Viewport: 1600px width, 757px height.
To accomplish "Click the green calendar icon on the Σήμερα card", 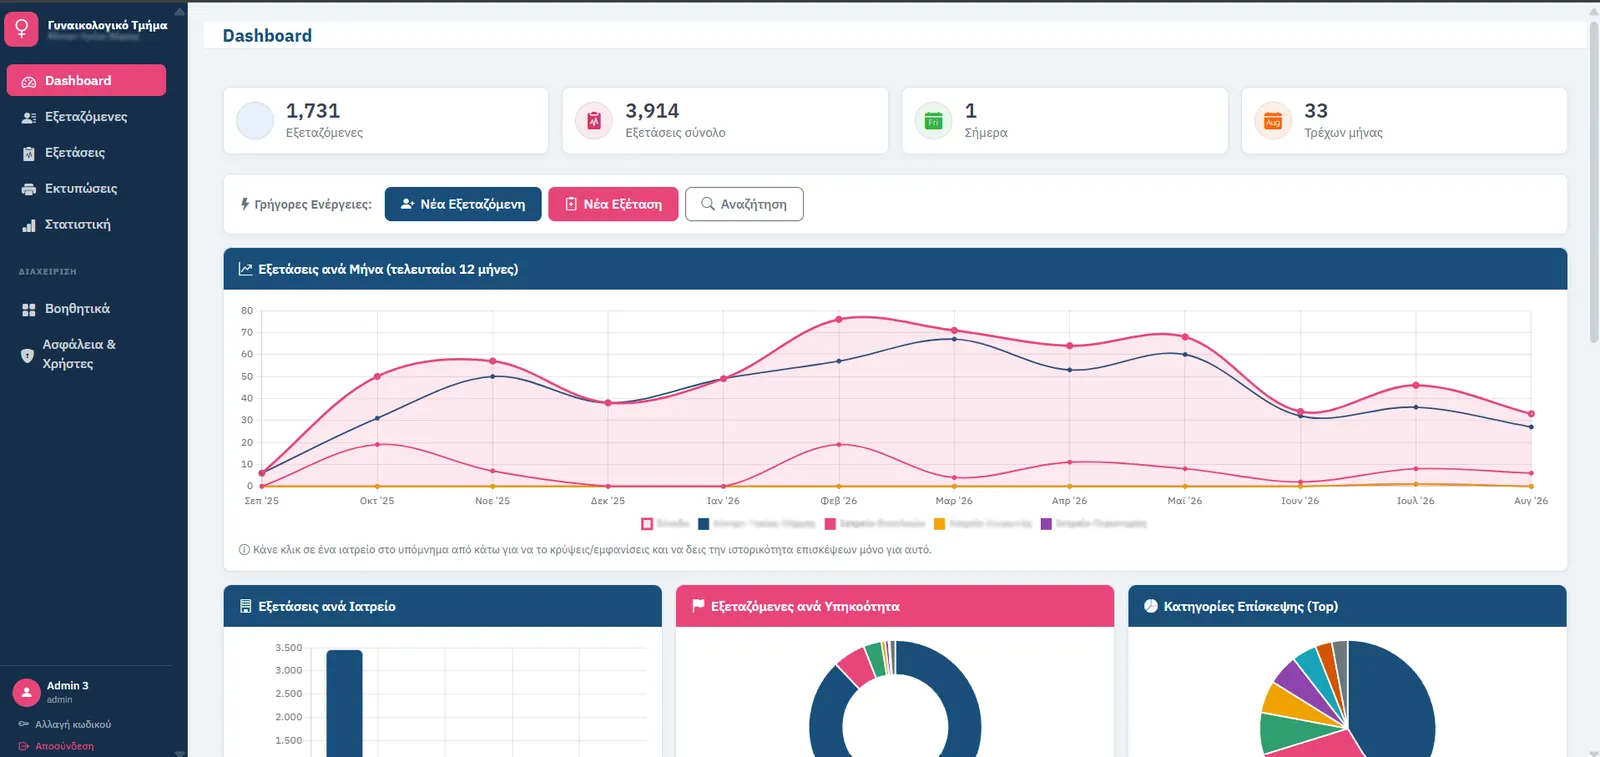I will tap(934, 121).
